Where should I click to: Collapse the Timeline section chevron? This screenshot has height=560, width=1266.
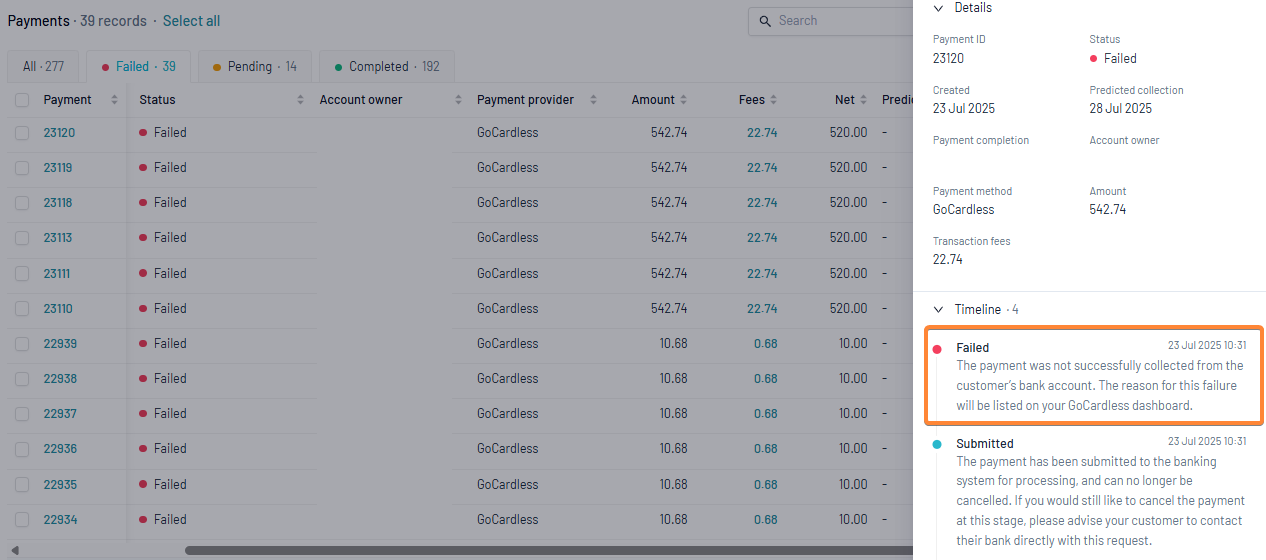[938, 310]
